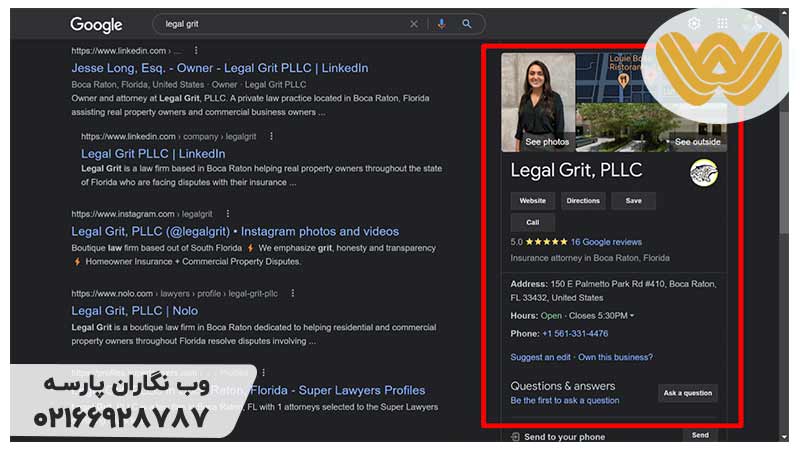Click the Directions button
The width and height of the screenshot is (800, 450).
pos(583,201)
